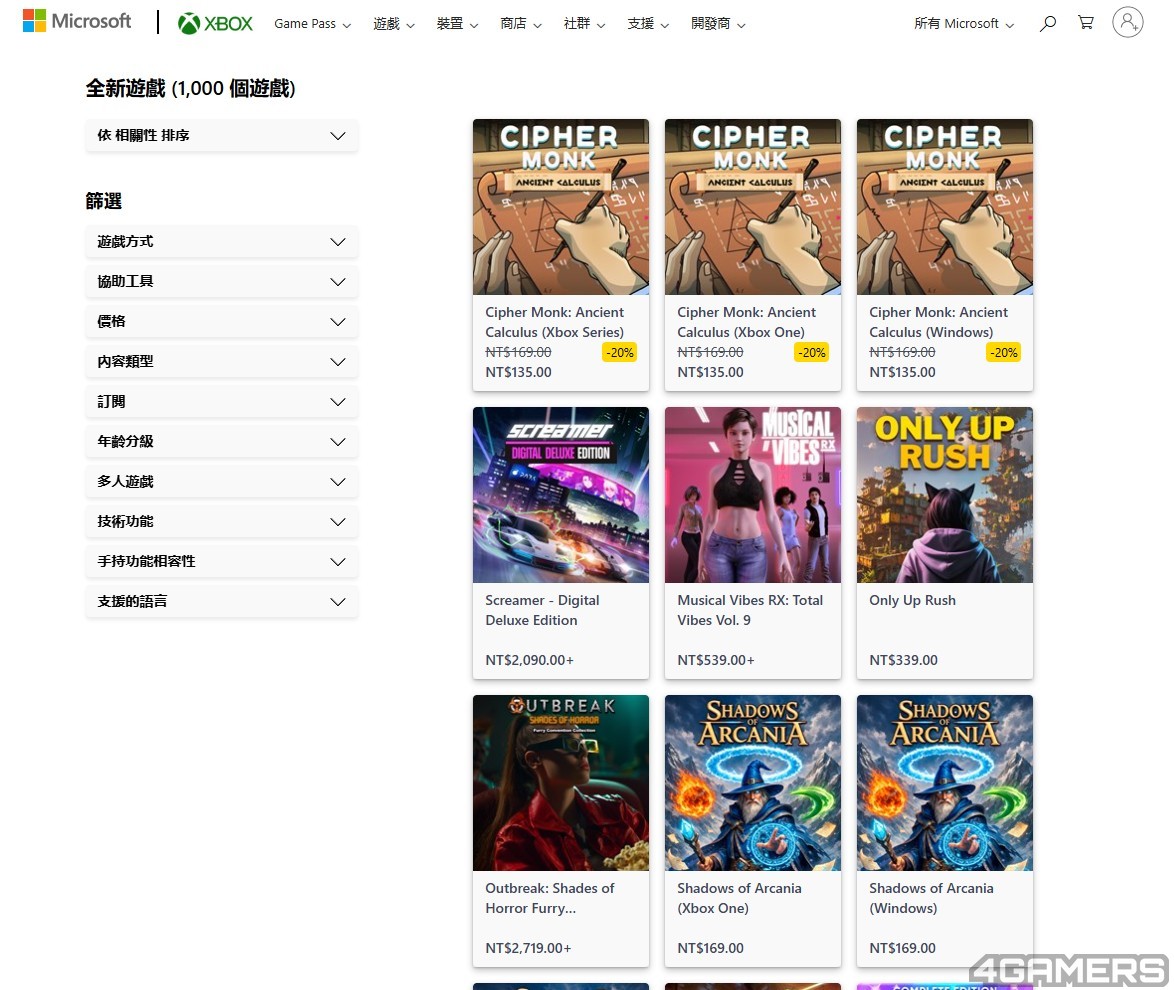
Task: Open the 支援 navigation menu
Action: tap(647, 24)
